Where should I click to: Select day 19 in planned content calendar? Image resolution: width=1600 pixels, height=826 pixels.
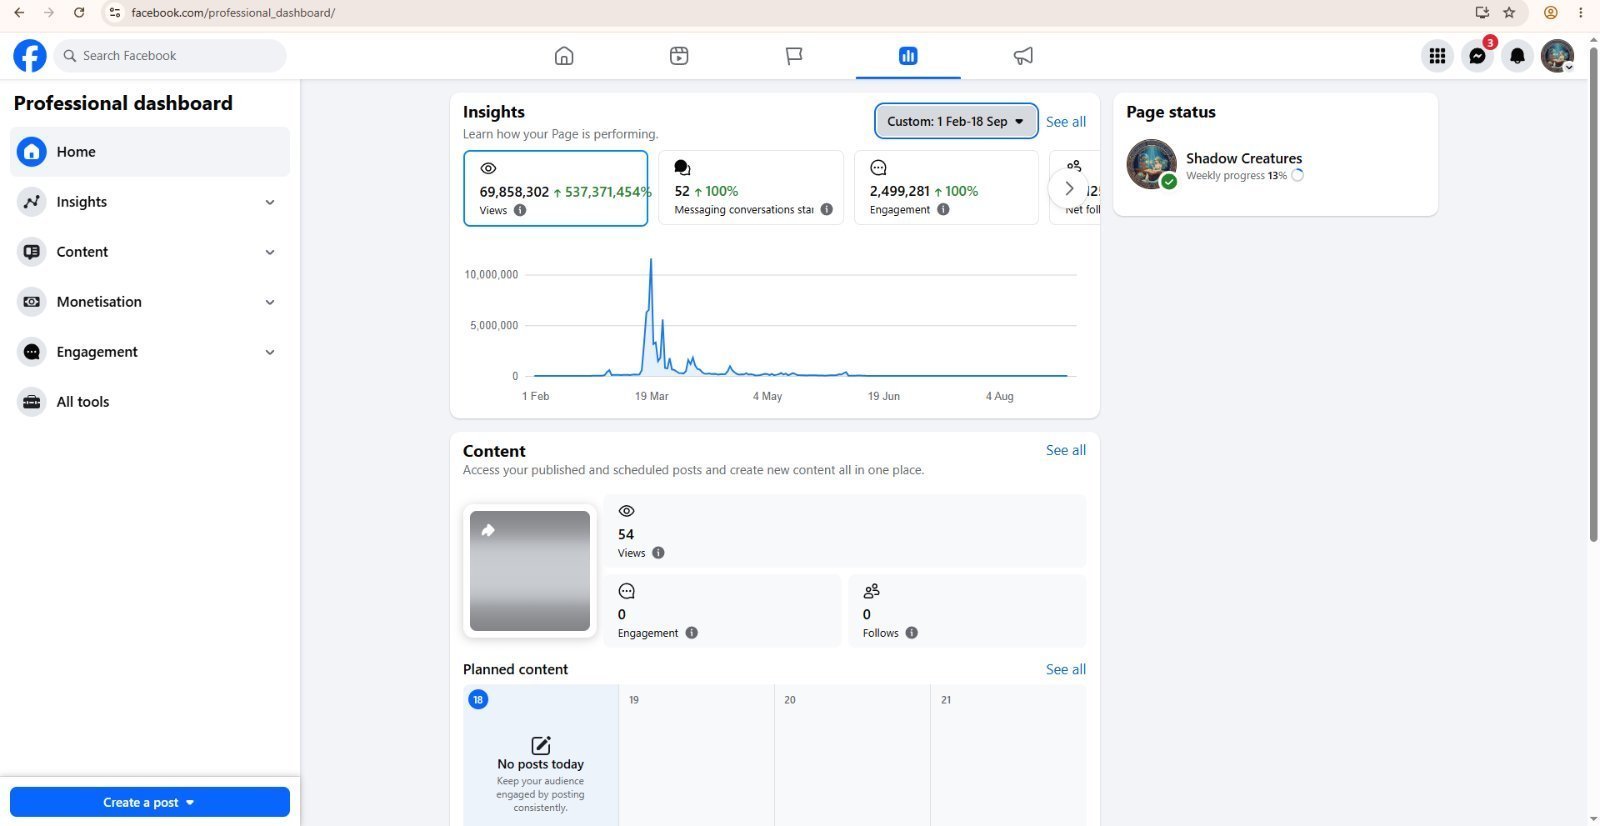tap(634, 700)
